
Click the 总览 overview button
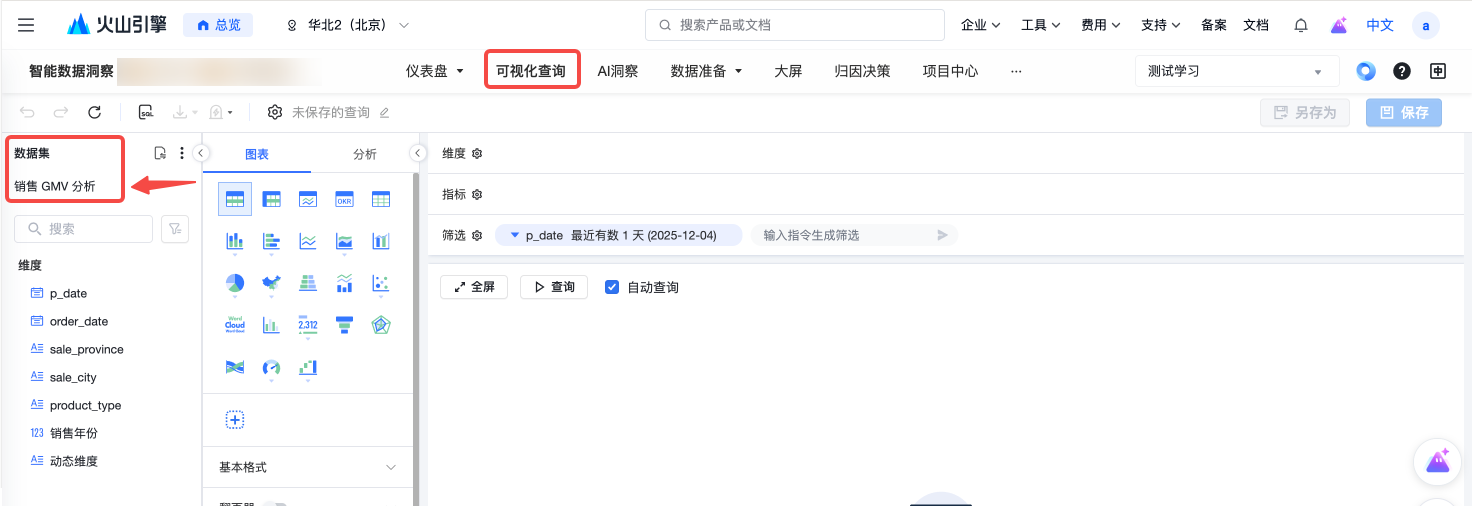tap(218, 25)
